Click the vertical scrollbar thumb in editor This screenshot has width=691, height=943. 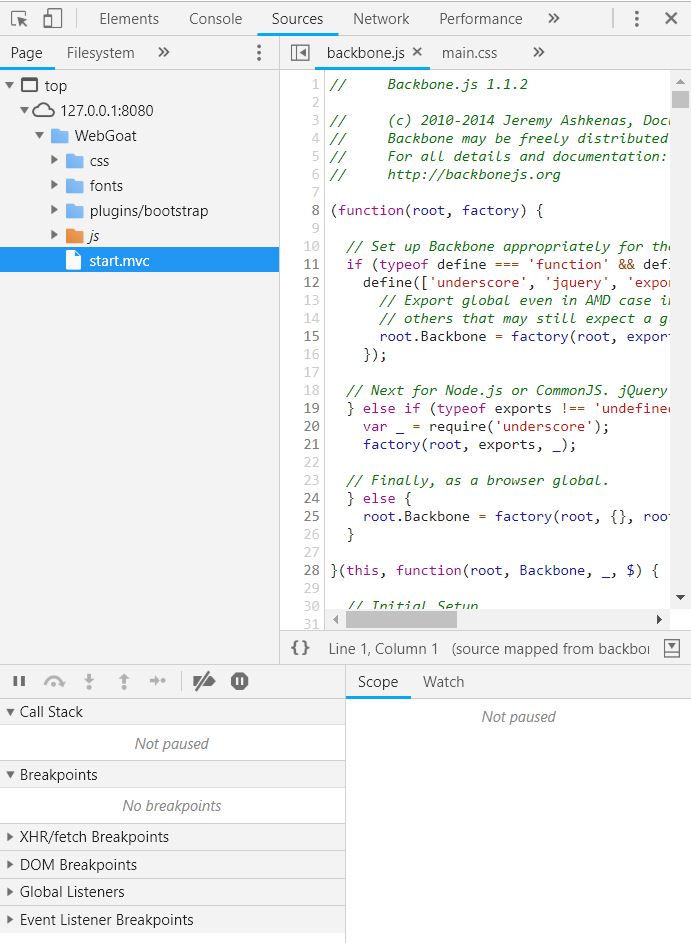click(680, 99)
